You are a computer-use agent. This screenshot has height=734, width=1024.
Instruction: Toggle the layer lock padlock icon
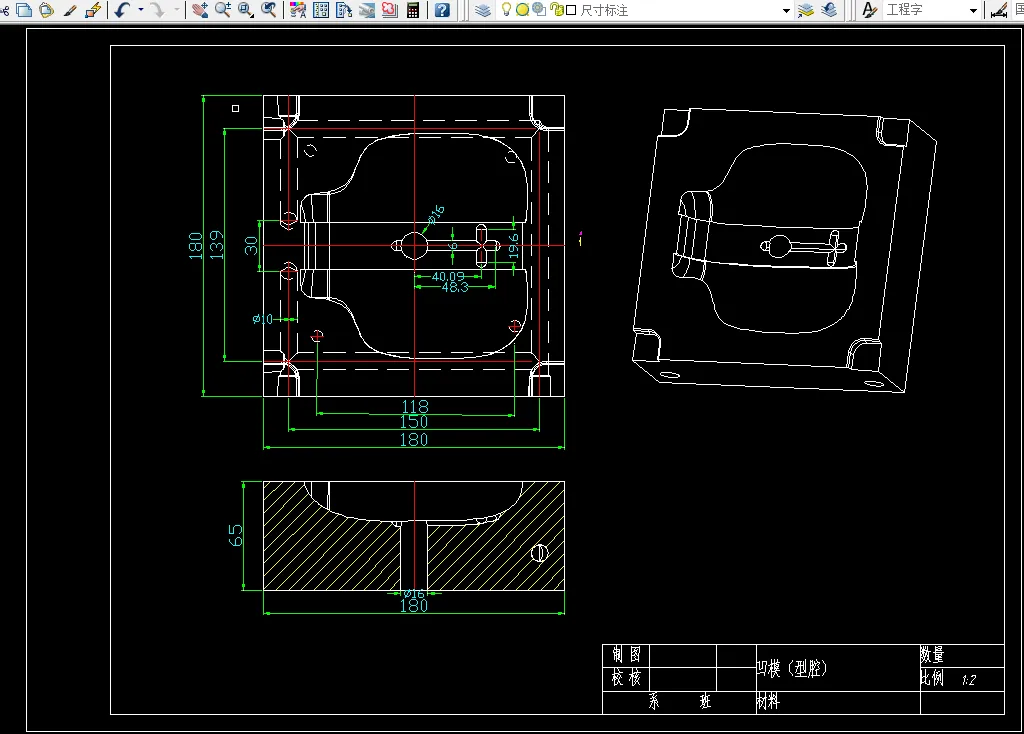[557, 10]
